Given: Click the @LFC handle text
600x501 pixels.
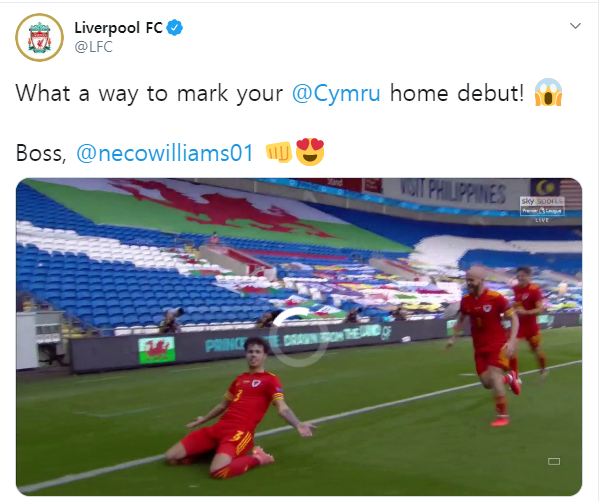Looking at the screenshot, I should (x=93, y=47).
